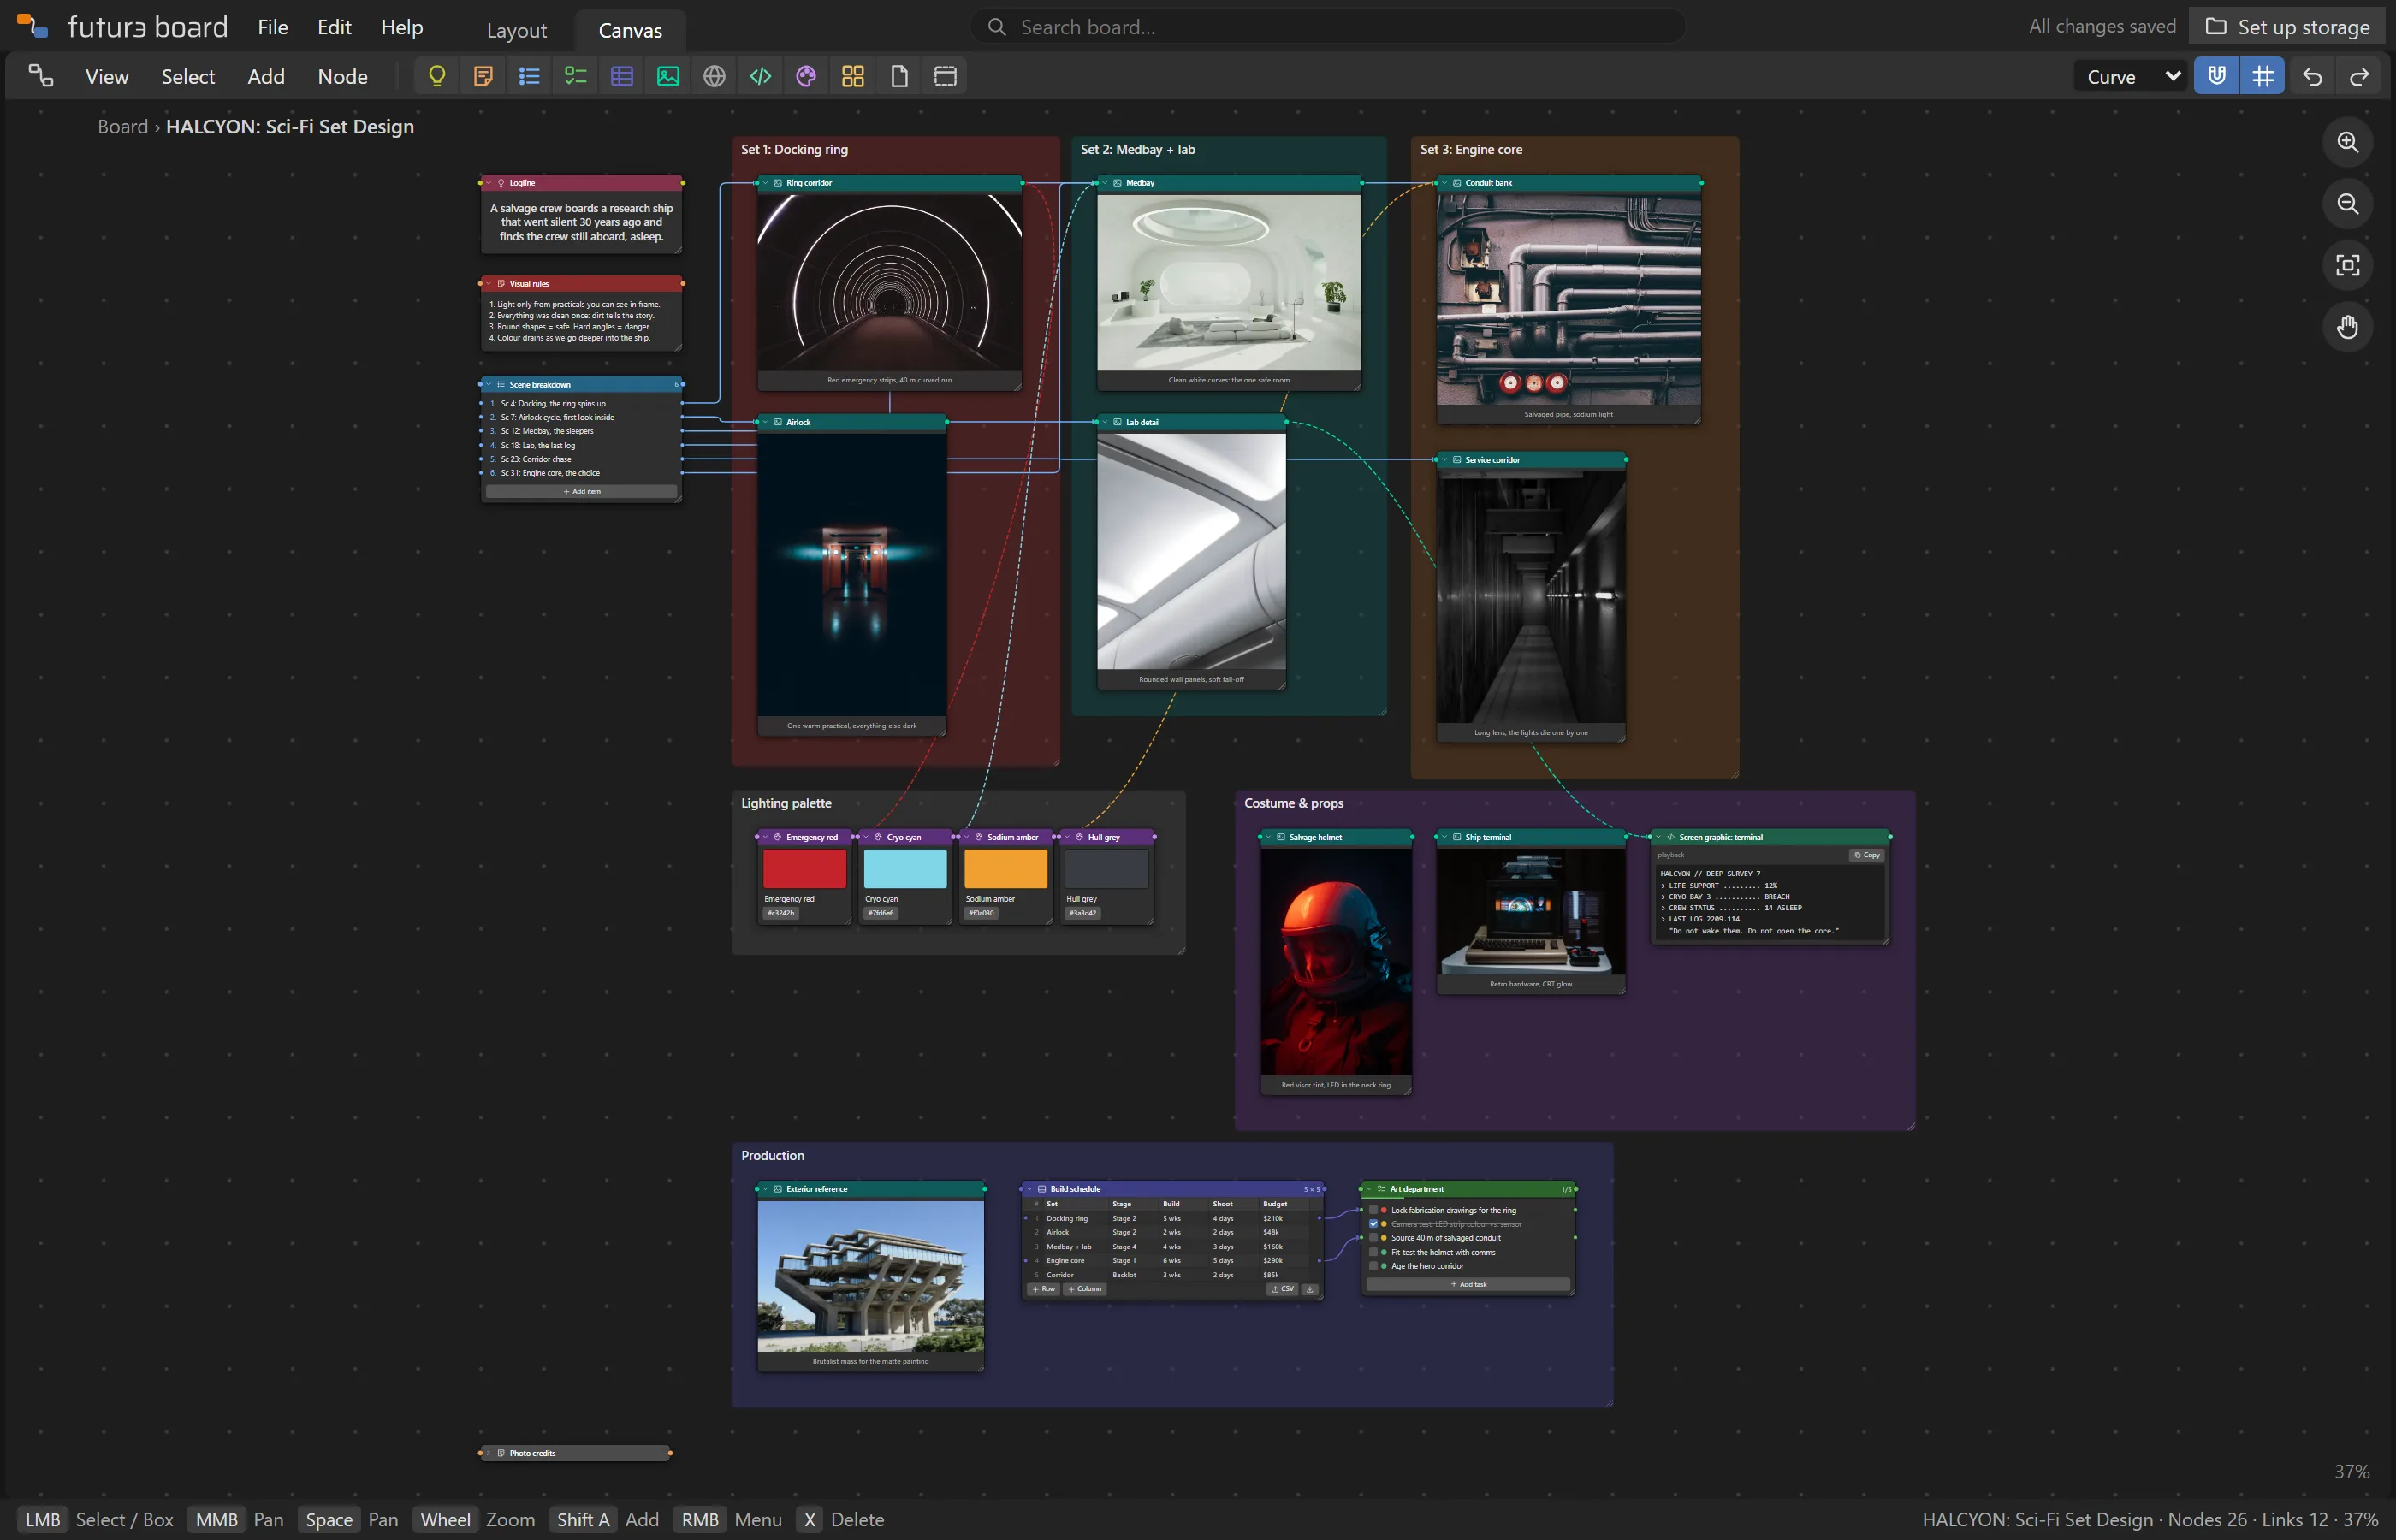Screen dimensions: 2396x1540
Task: Add a code snippet node from toolbar
Action: point(760,76)
